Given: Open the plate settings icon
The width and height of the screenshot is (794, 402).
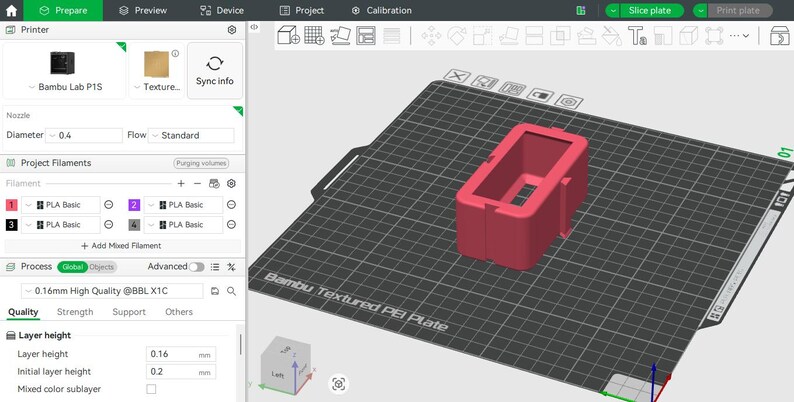Looking at the screenshot, I should (569, 101).
